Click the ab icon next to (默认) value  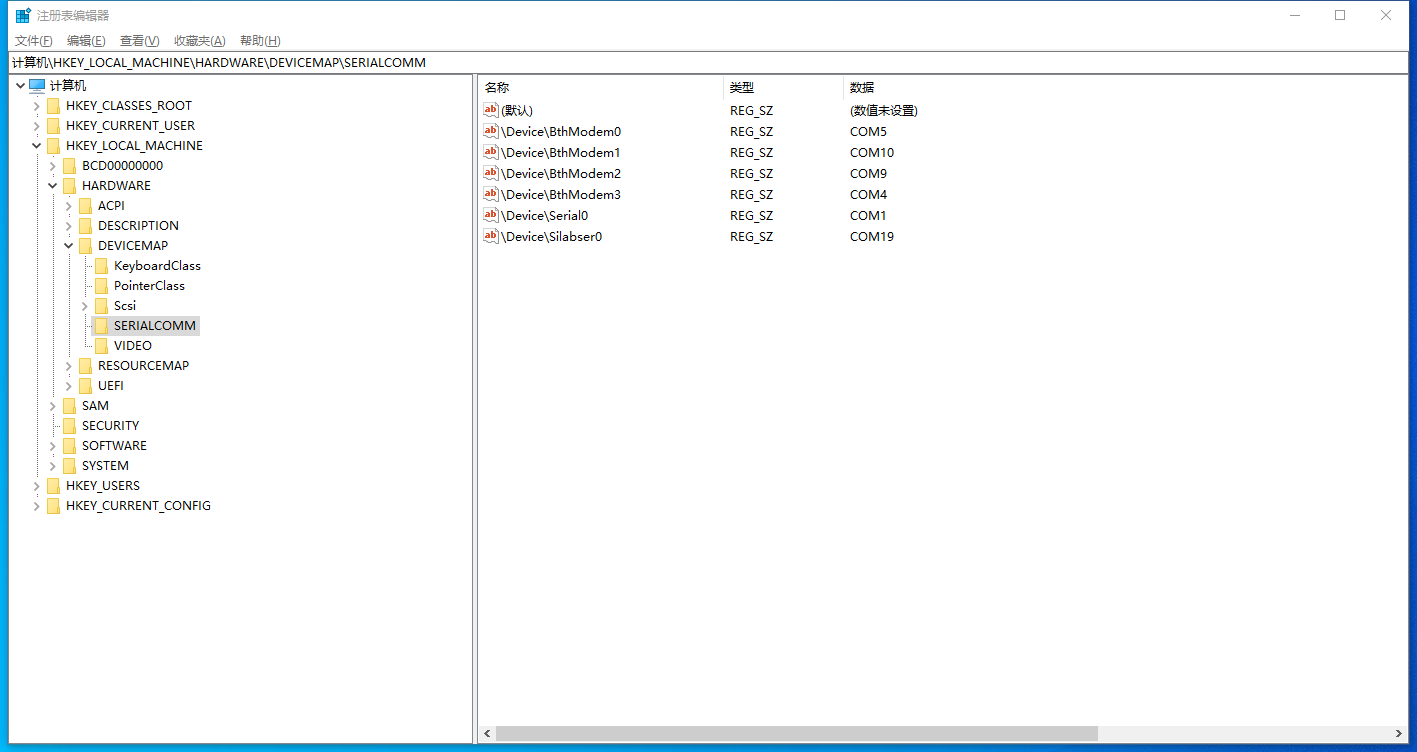[490, 110]
